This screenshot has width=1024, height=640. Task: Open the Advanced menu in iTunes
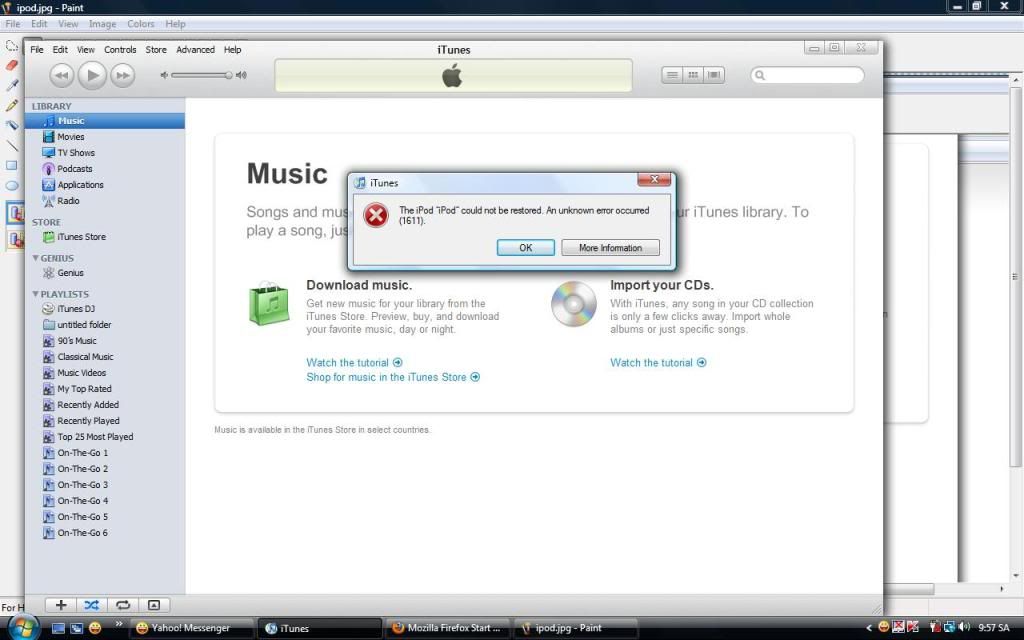click(x=195, y=49)
